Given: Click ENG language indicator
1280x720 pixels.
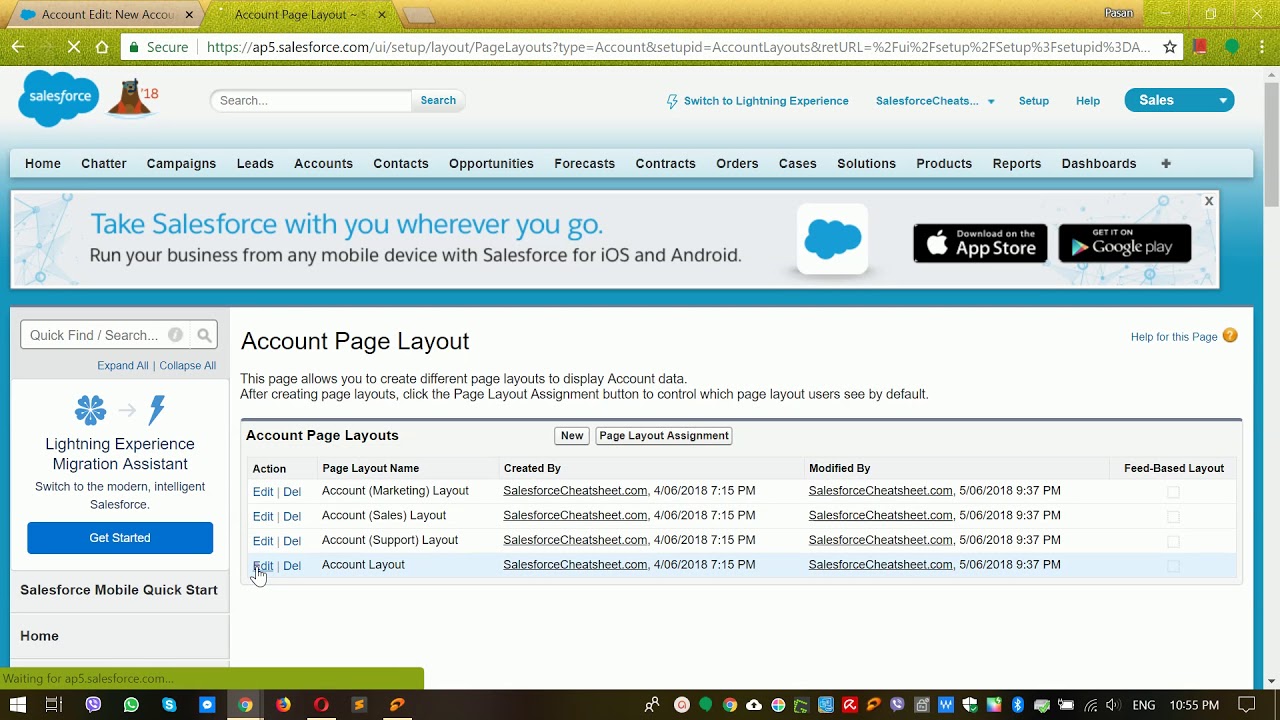Looking at the screenshot, I should click(x=1142, y=705).
